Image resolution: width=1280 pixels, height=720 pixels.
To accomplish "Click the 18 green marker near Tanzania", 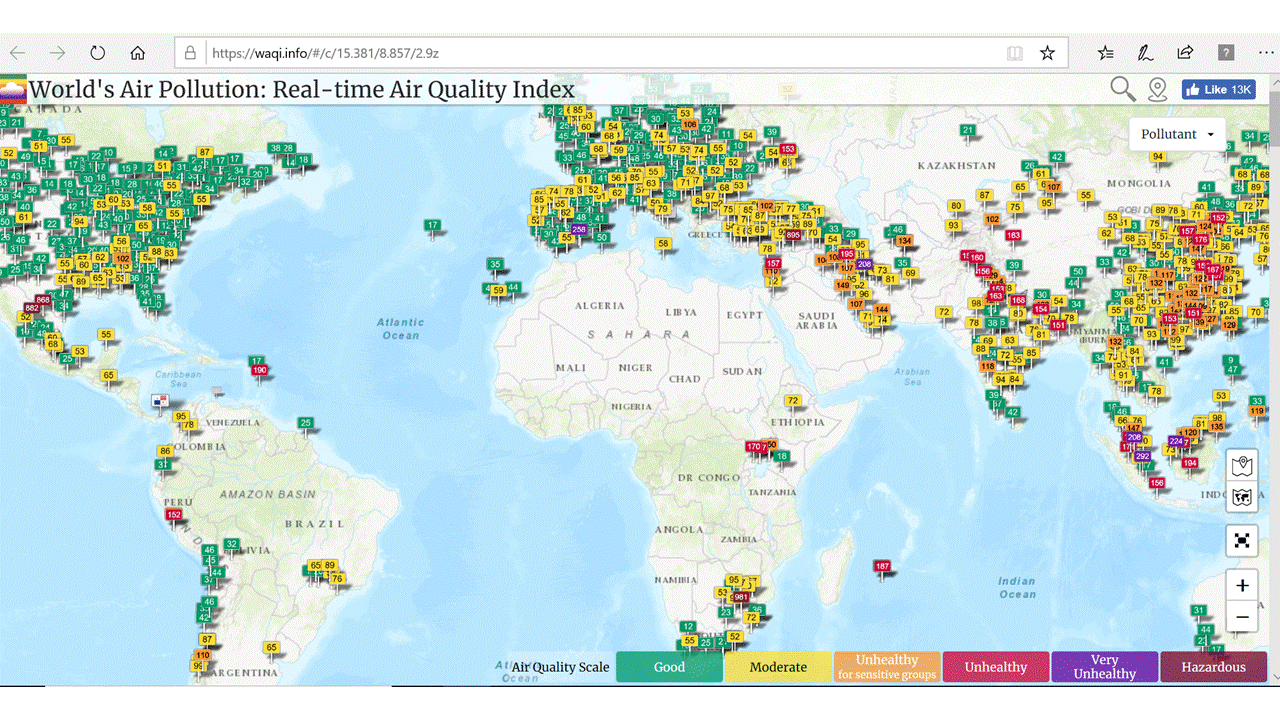I will (782, 456).
